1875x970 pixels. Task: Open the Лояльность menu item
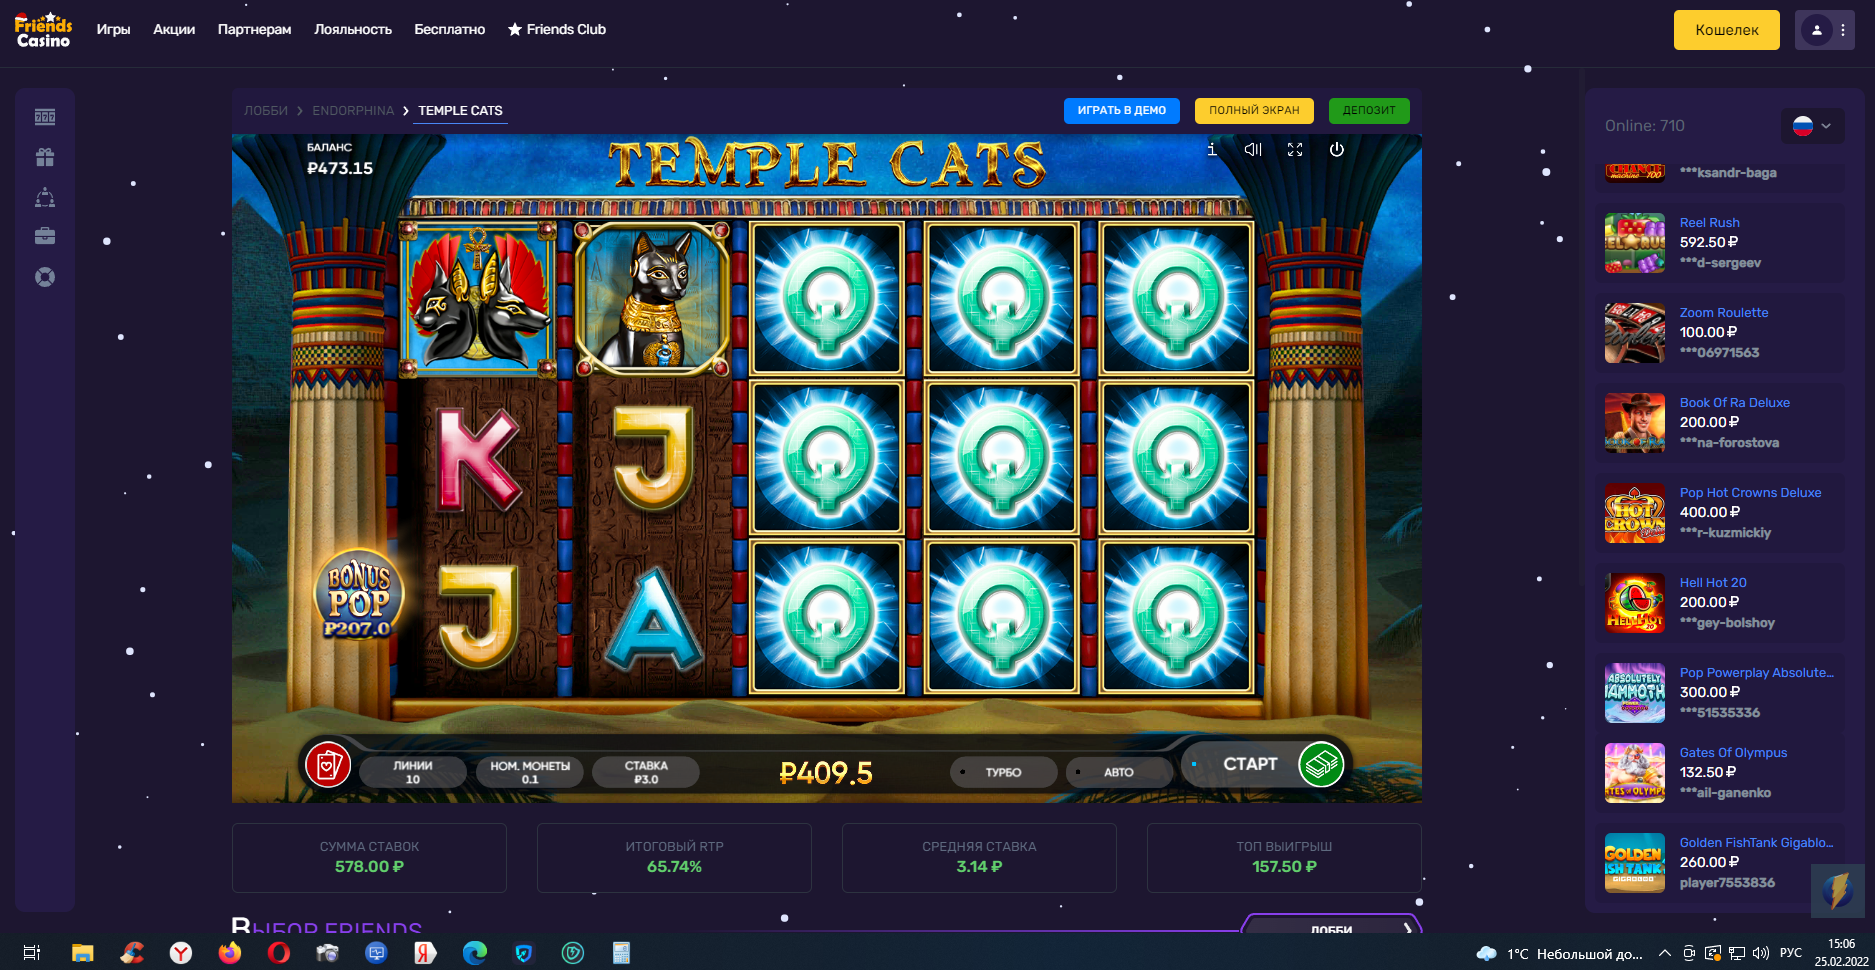353,29
